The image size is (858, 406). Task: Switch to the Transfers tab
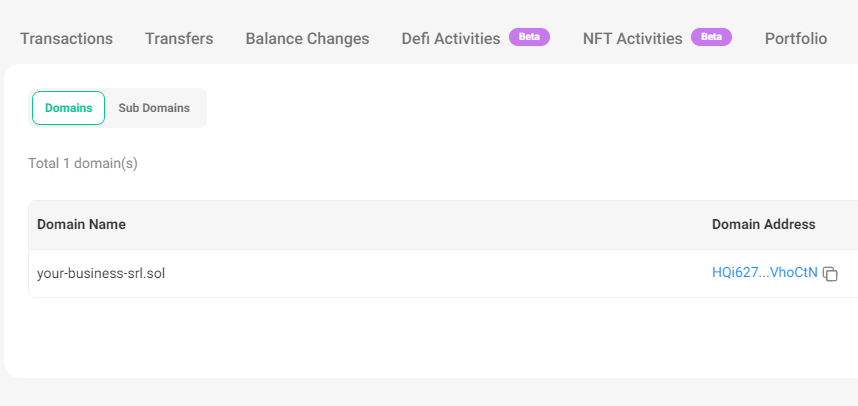pyautogui.click(x=179, y=39)
